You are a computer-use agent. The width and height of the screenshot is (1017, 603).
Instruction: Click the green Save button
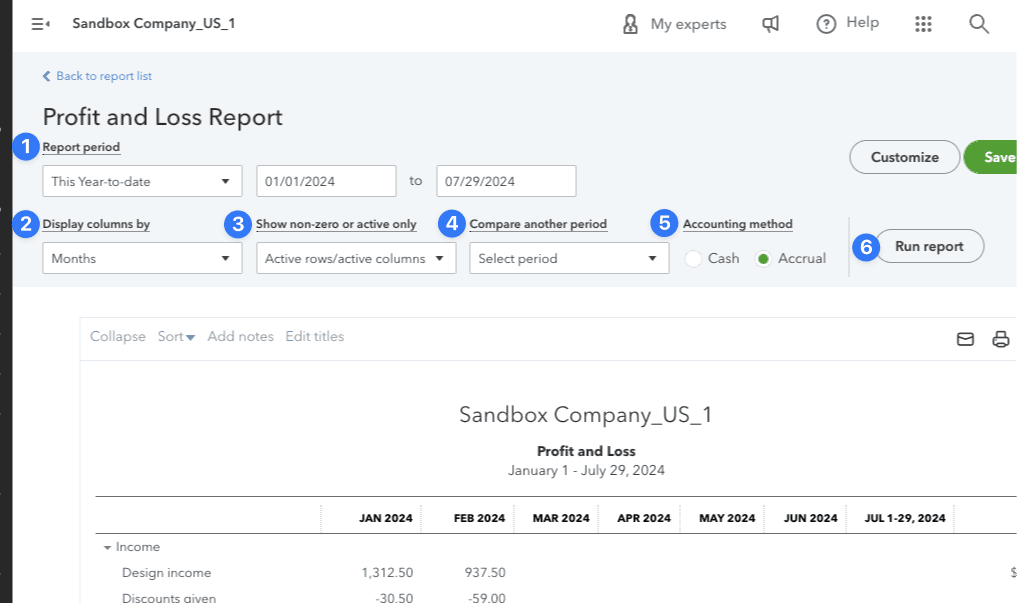point(990,157)
